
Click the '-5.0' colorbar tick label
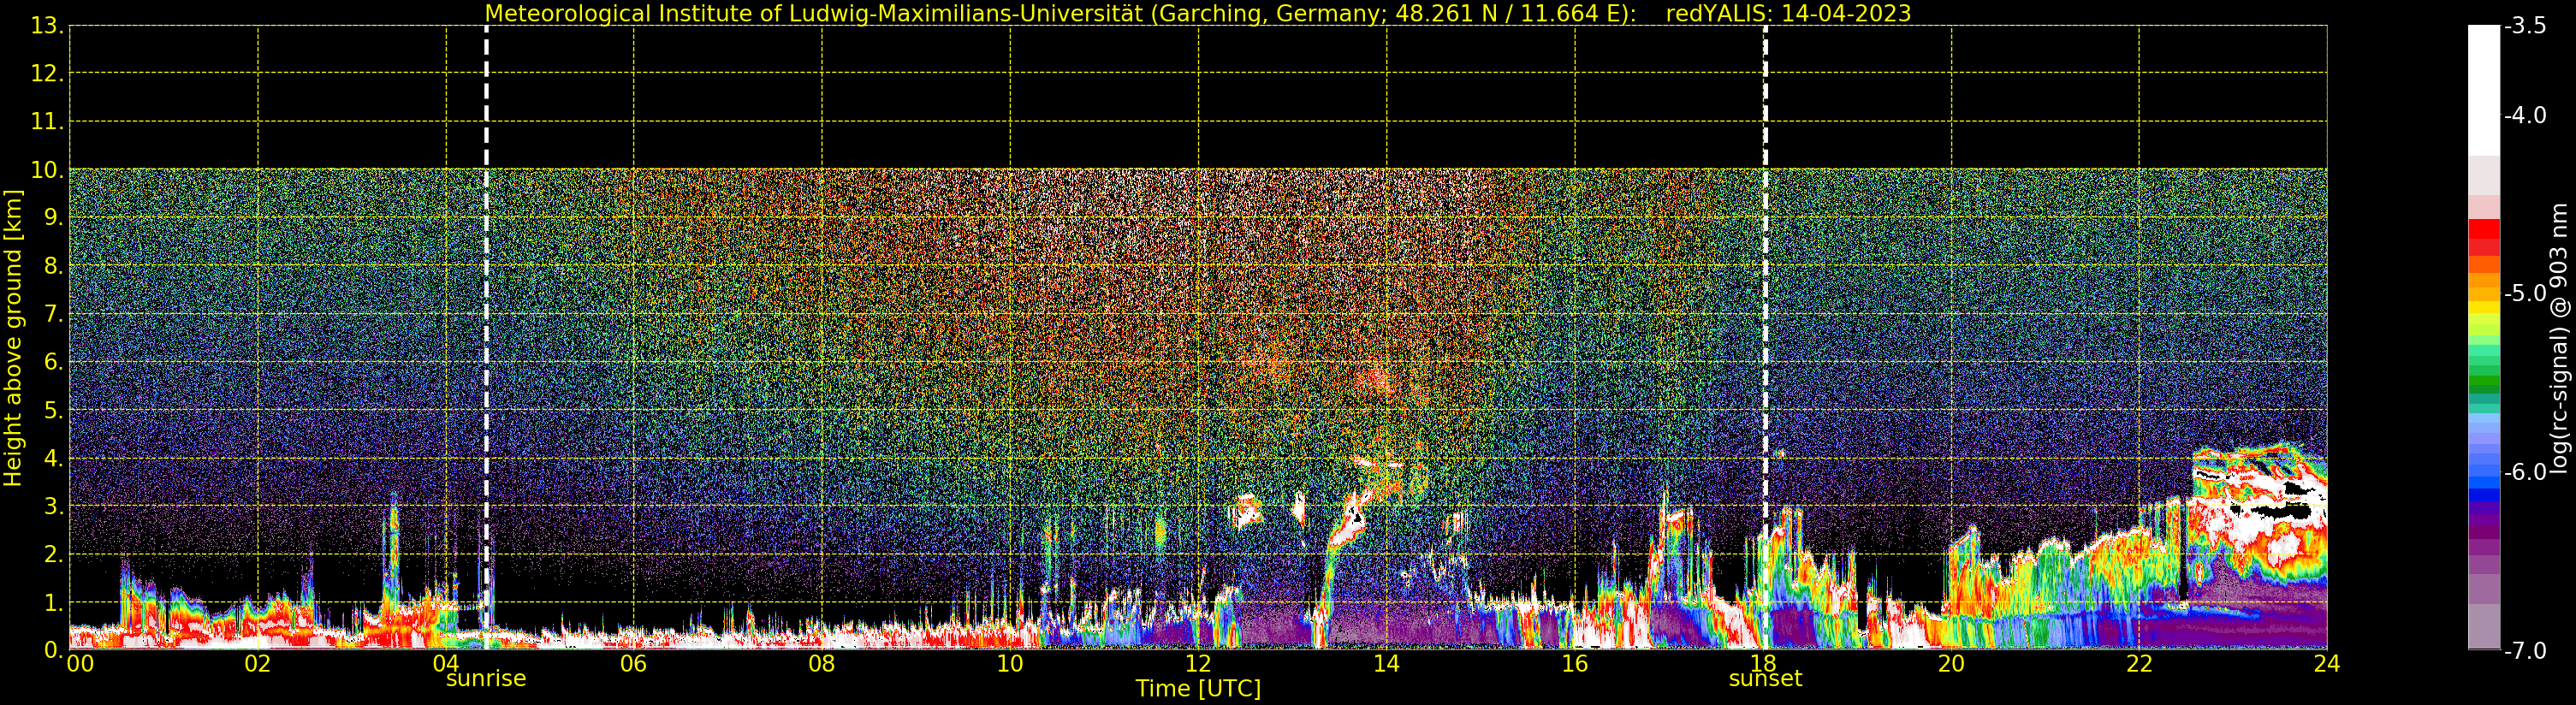pos(2525,293)
